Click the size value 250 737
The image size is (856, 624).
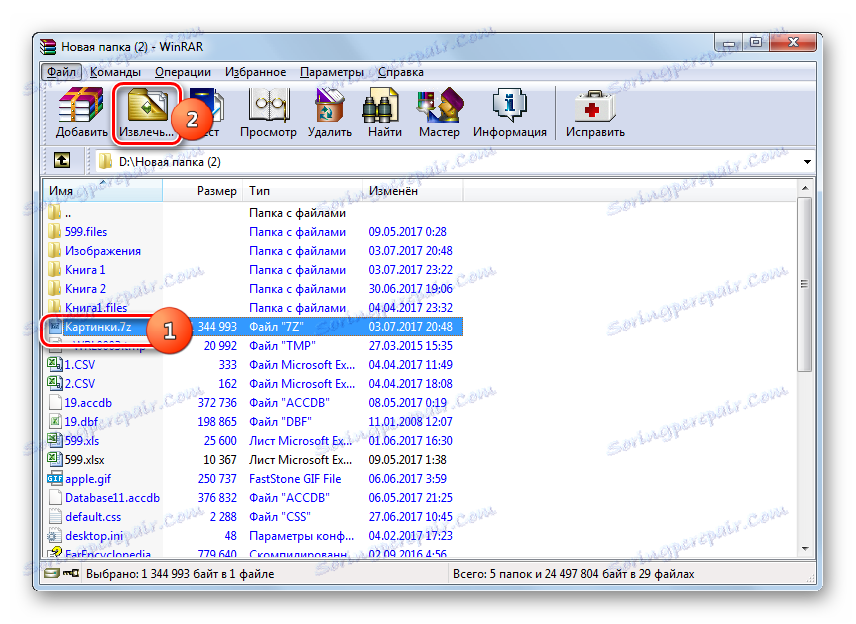[217, 478]
